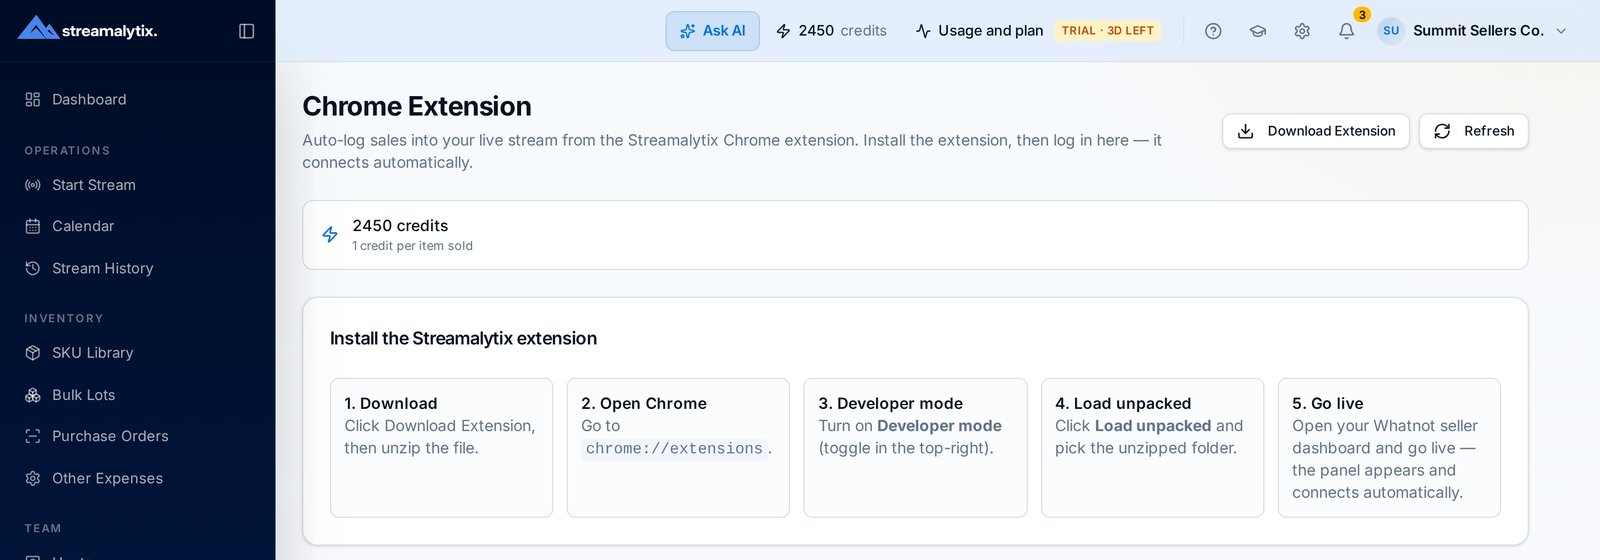
Task: Open the Ask AI assistant
Action: tap(713, 31)
